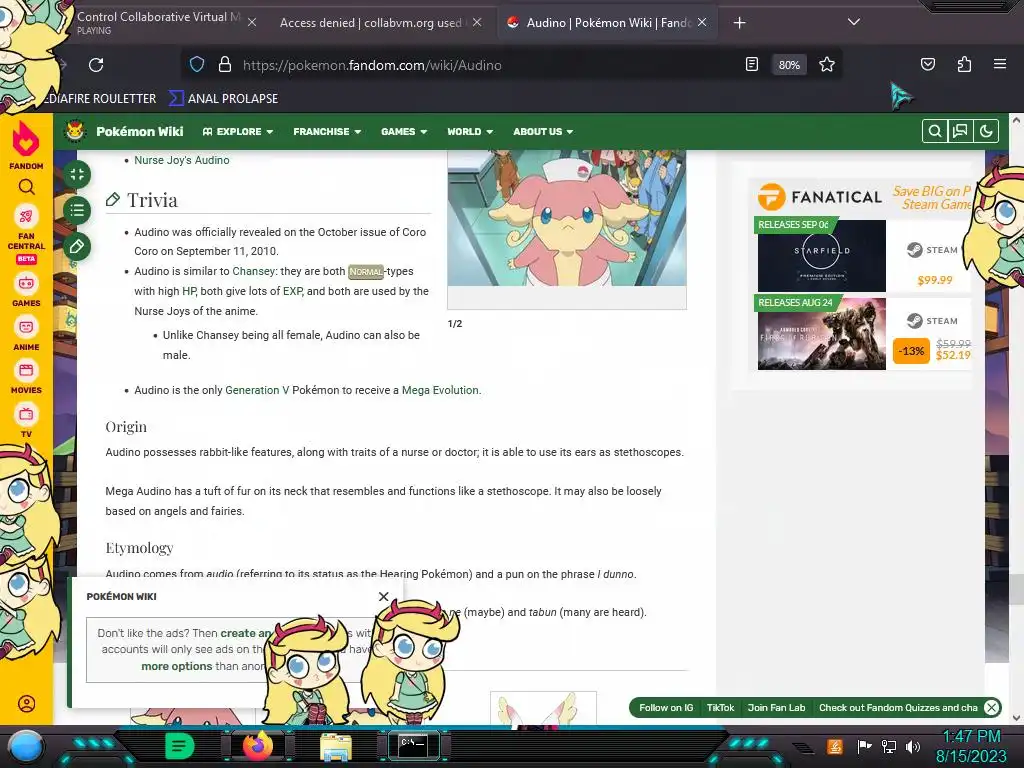This screenshot has width=1024, height=768.
Task: Open Anime section in Fandom sidebar
Action: [x=26, y=334]
